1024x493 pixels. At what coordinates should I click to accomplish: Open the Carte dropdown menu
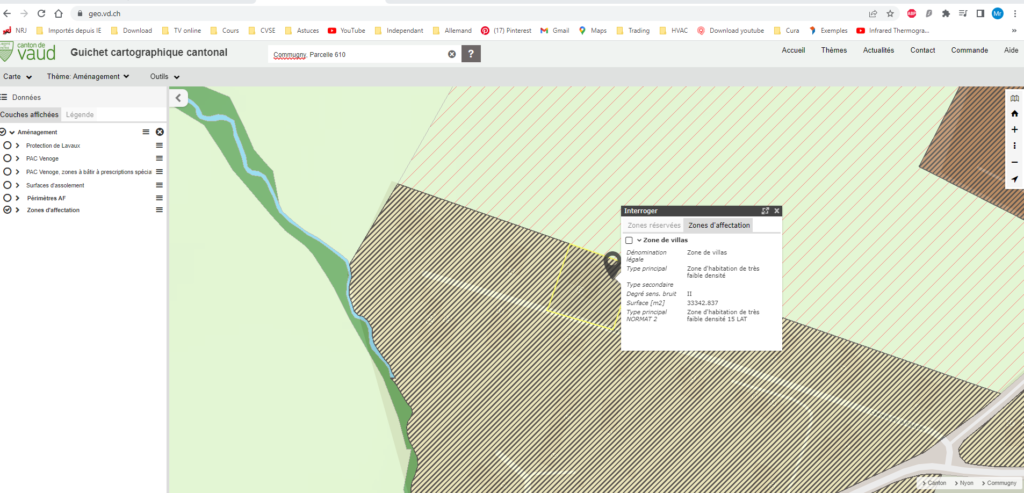coord(18,76)
